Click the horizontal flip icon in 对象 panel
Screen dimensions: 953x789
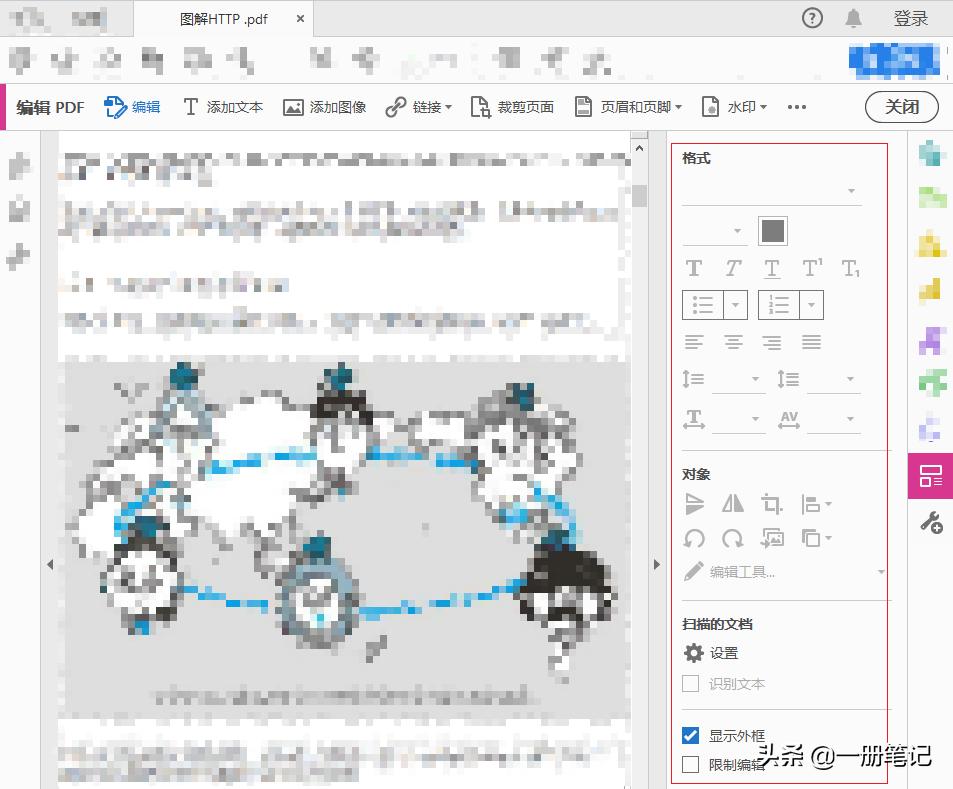tap(733, 504)
